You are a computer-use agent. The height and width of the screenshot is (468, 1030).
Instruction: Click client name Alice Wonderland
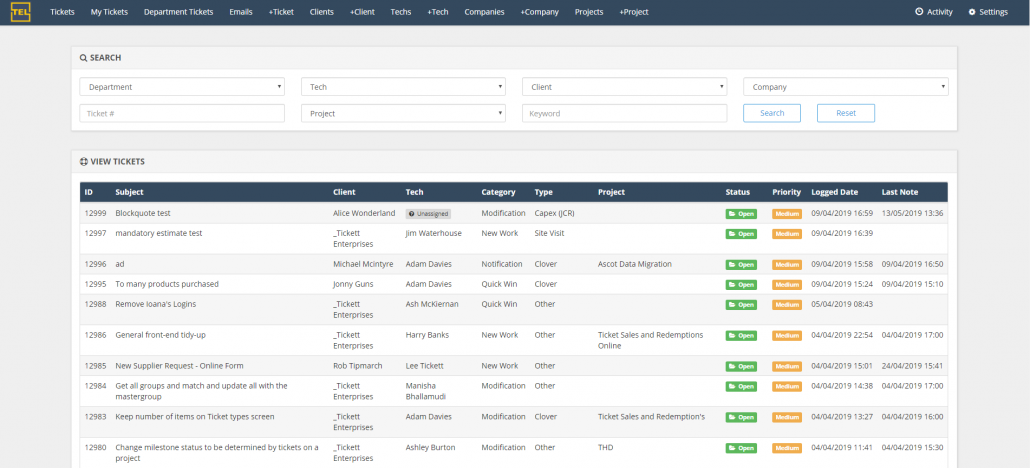(x=365, y=214)
